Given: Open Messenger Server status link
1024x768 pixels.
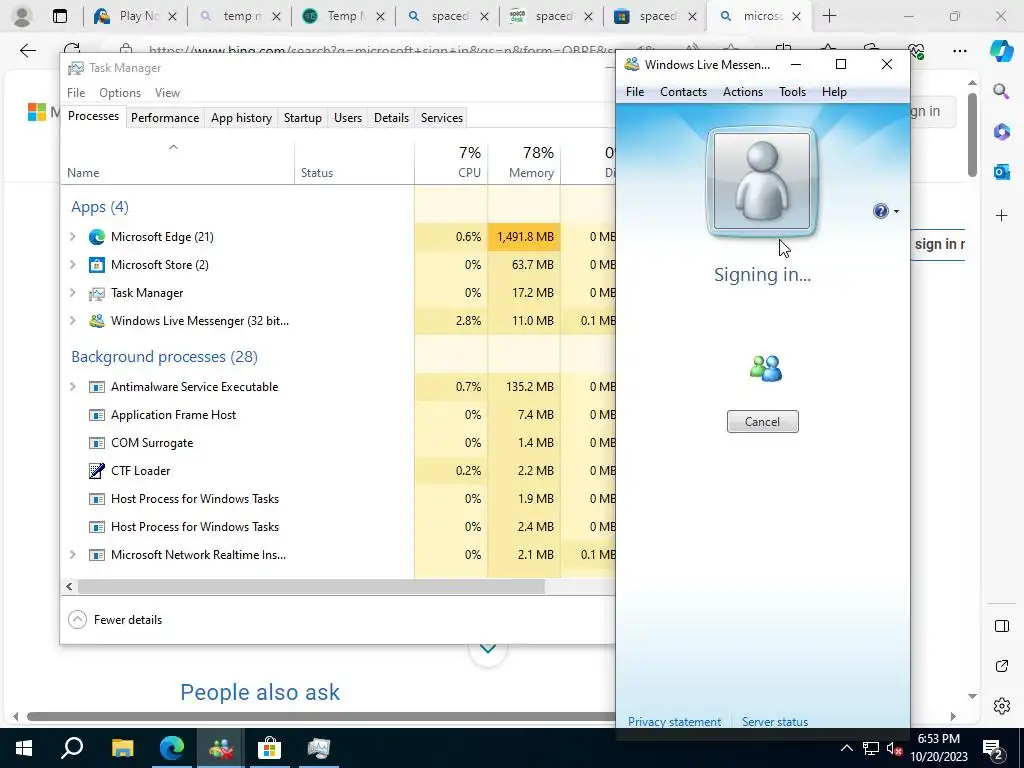Looking at the screenshot, I should click(x=775, y=722).
